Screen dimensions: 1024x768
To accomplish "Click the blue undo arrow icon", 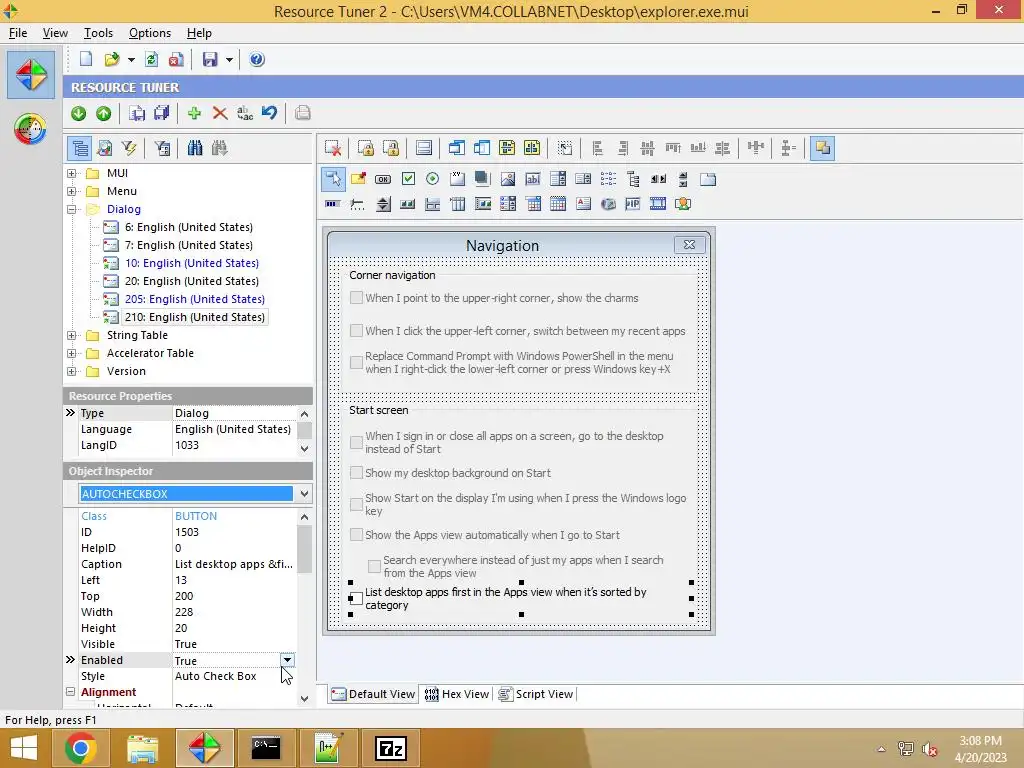I will 269,113.
